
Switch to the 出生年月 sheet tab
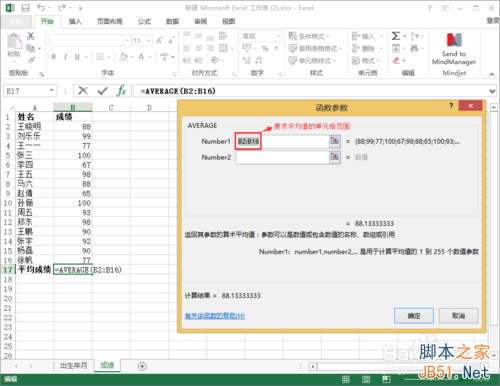(73, 365)
